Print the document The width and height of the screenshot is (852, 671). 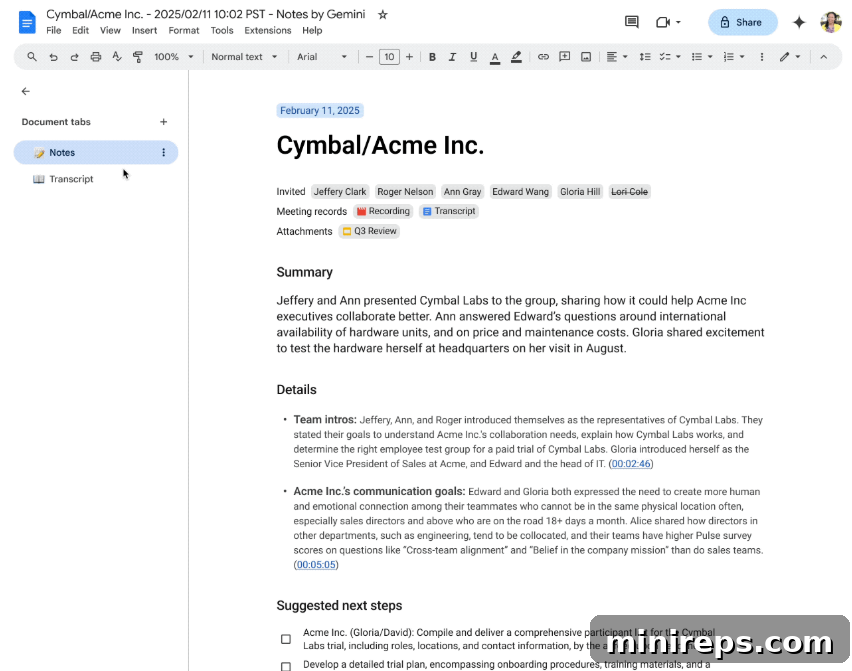tap(96, 57)
